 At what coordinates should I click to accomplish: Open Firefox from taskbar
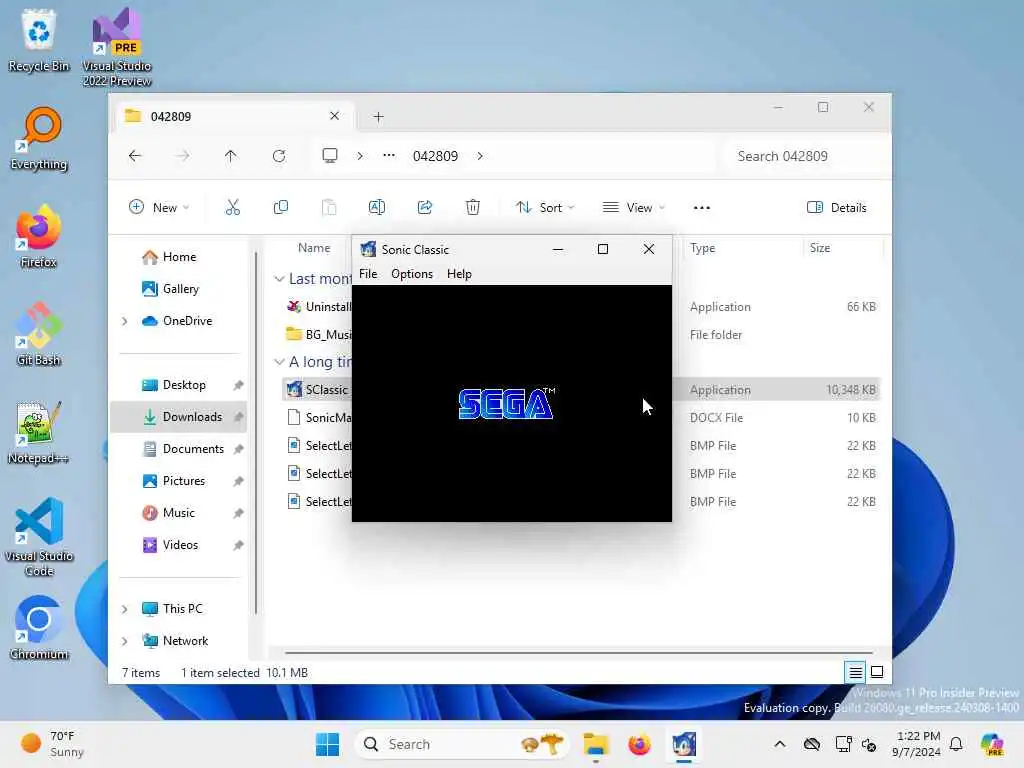(x=639, y=744)
